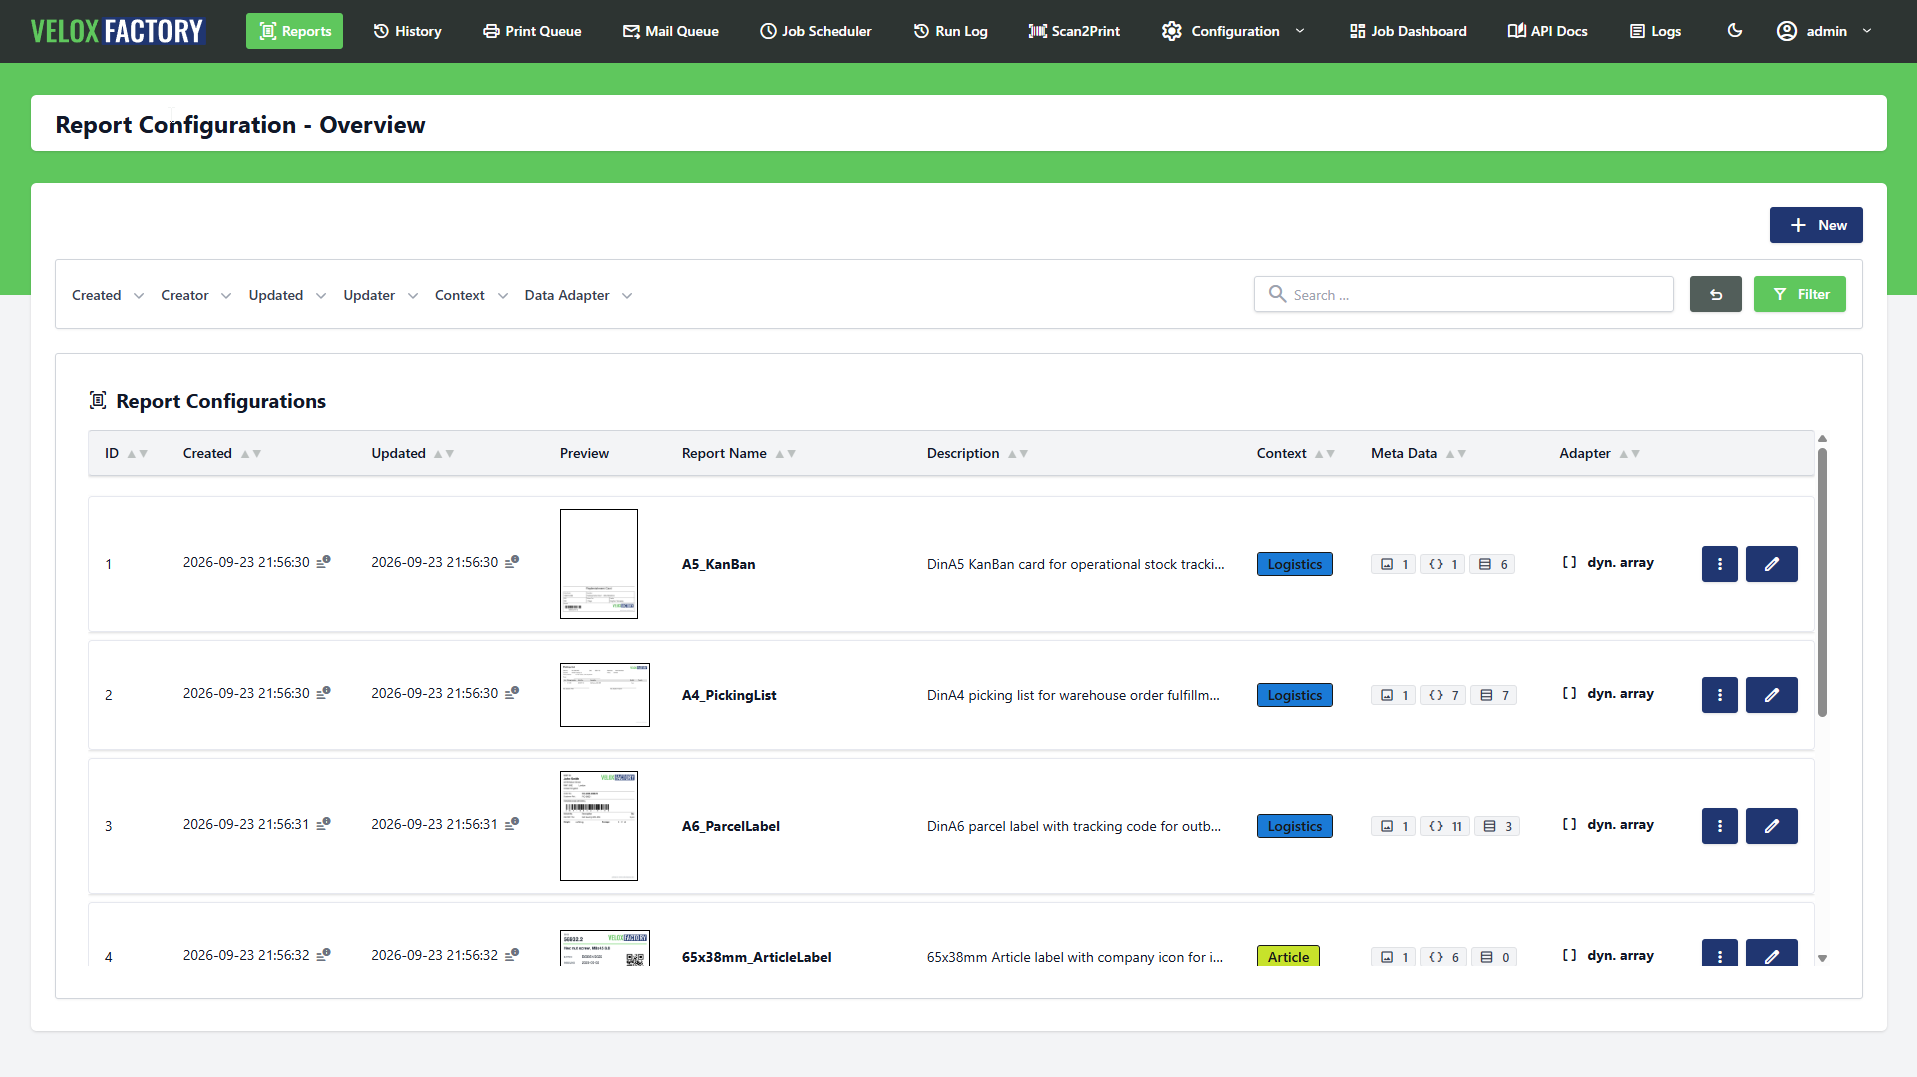Click the New report button

pyautogui.click(x=1816, y=225)
